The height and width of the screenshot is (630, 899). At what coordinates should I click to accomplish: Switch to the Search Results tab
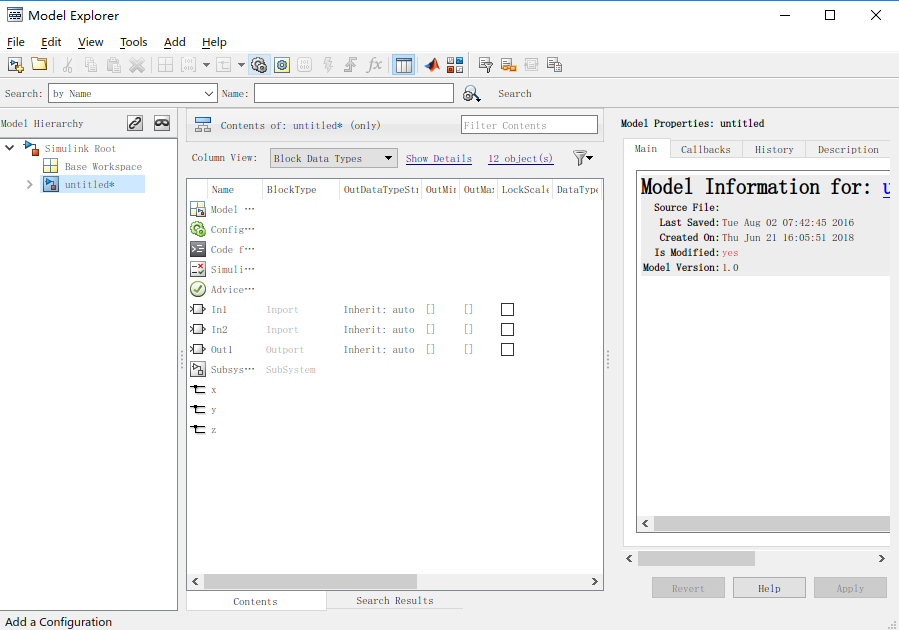tap(394, 600)
